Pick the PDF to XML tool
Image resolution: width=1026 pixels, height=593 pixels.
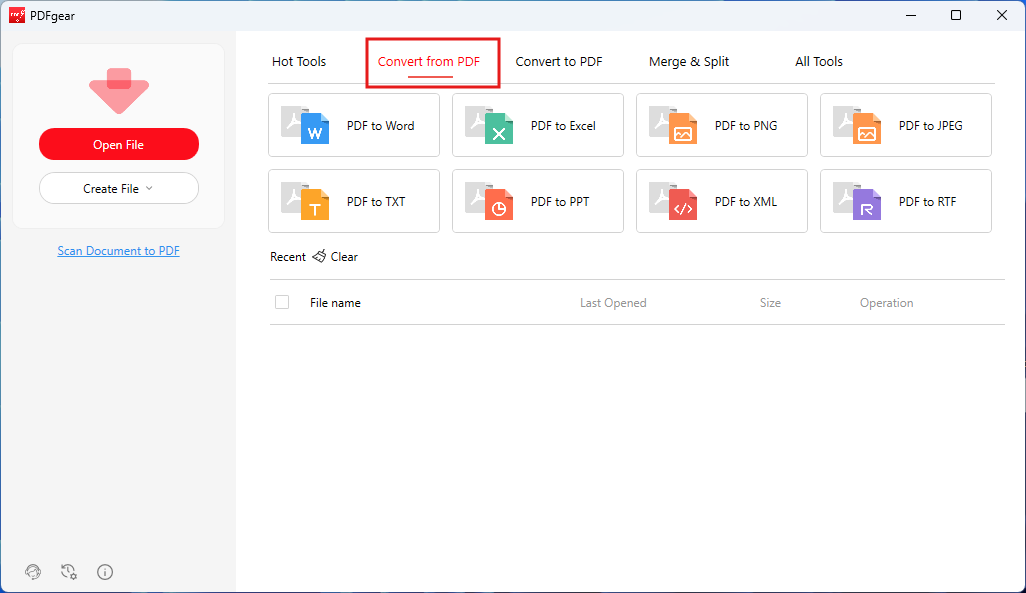(x=722, y=201)
